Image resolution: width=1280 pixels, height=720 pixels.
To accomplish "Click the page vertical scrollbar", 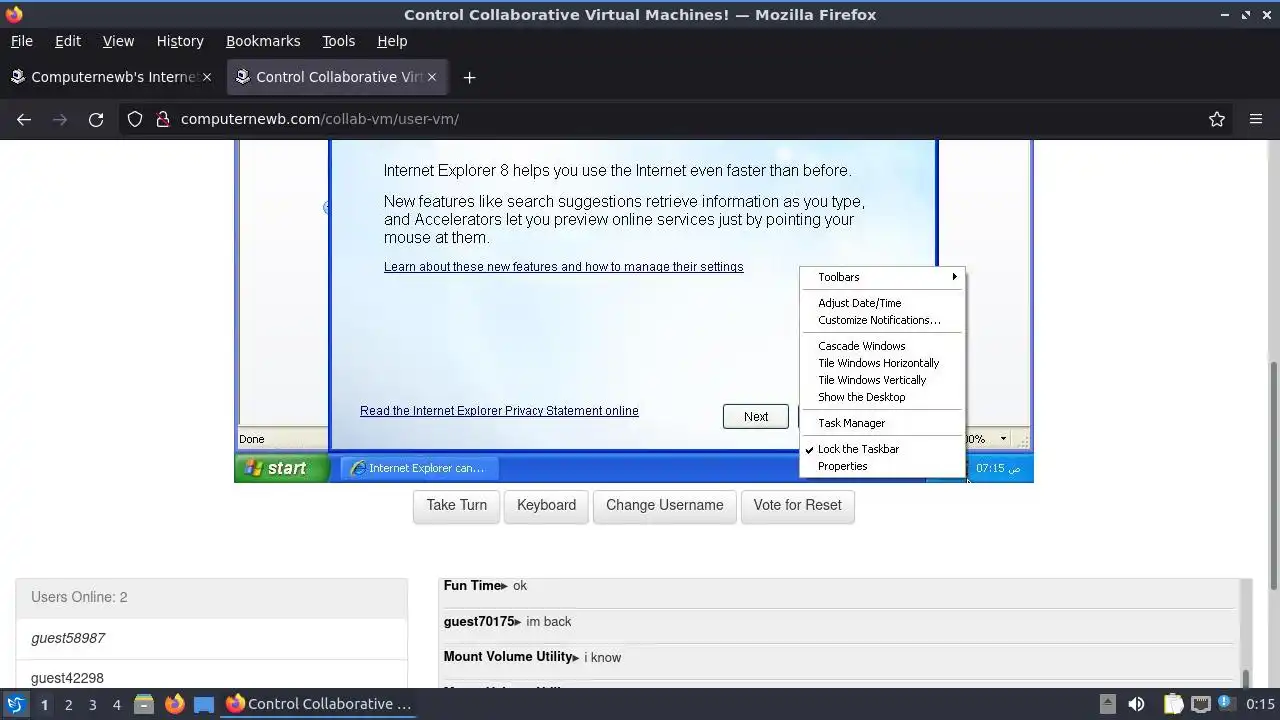I will (1273, 475).
